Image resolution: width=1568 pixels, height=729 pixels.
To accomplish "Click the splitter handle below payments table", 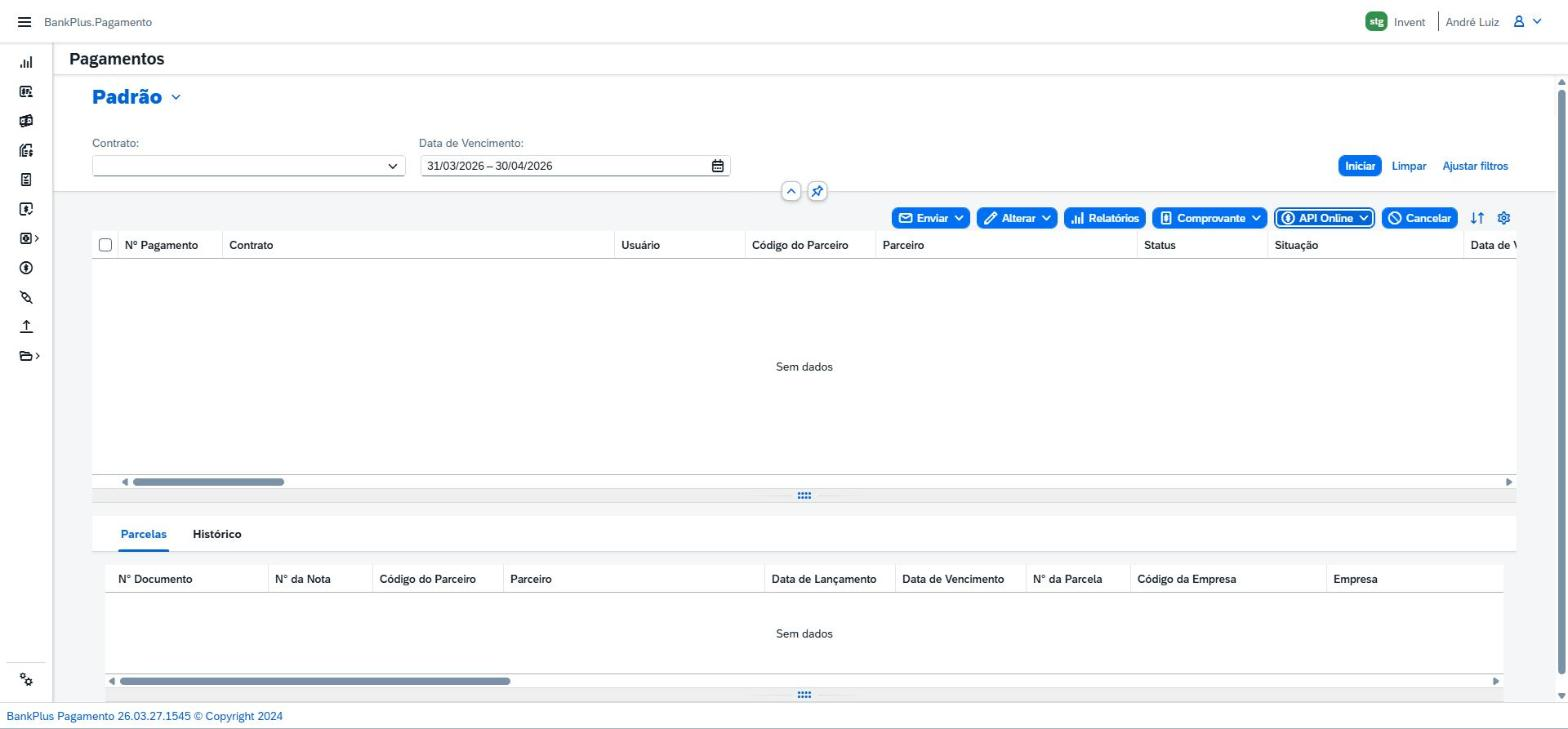I will 804,496.
